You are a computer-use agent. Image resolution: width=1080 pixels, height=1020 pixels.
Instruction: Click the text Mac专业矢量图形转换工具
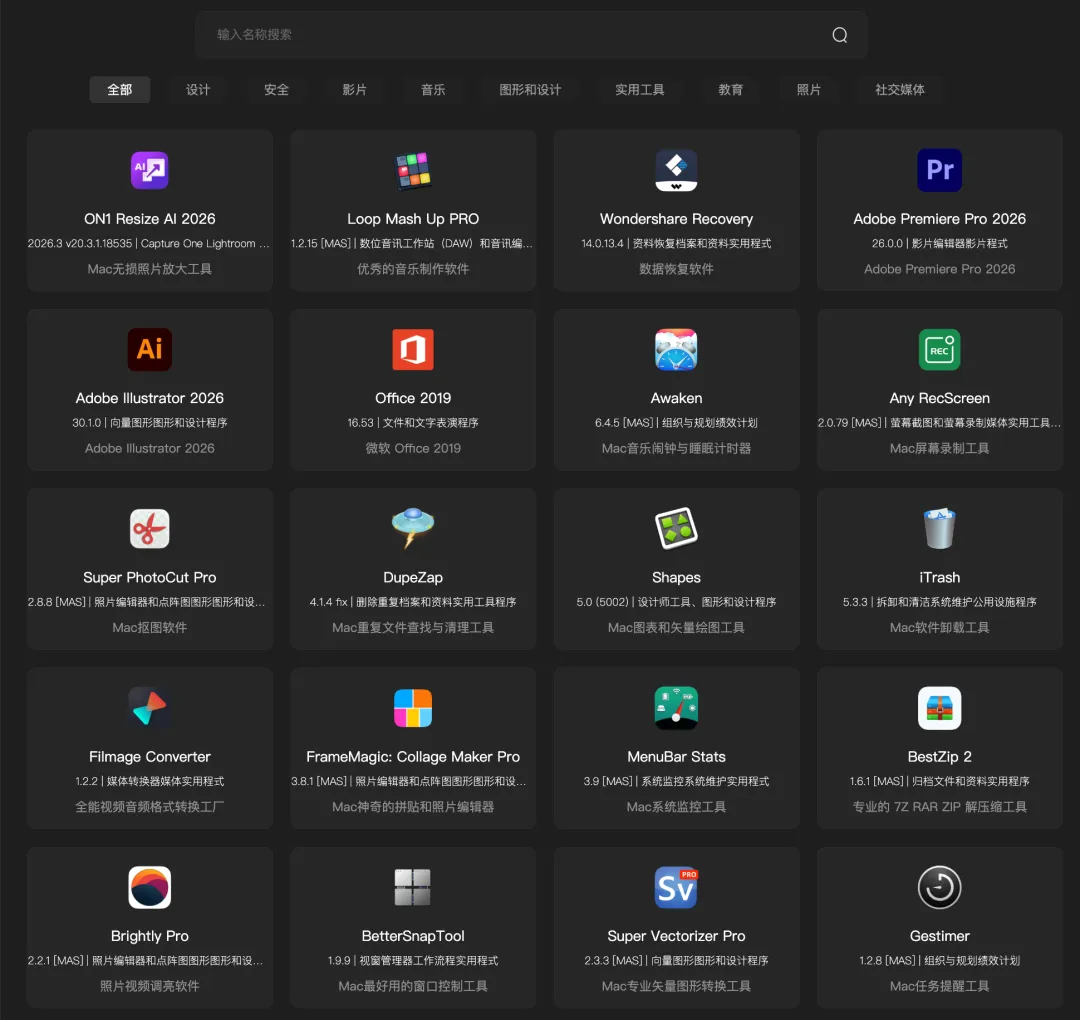pyautogui.click(x=676, y=986)
